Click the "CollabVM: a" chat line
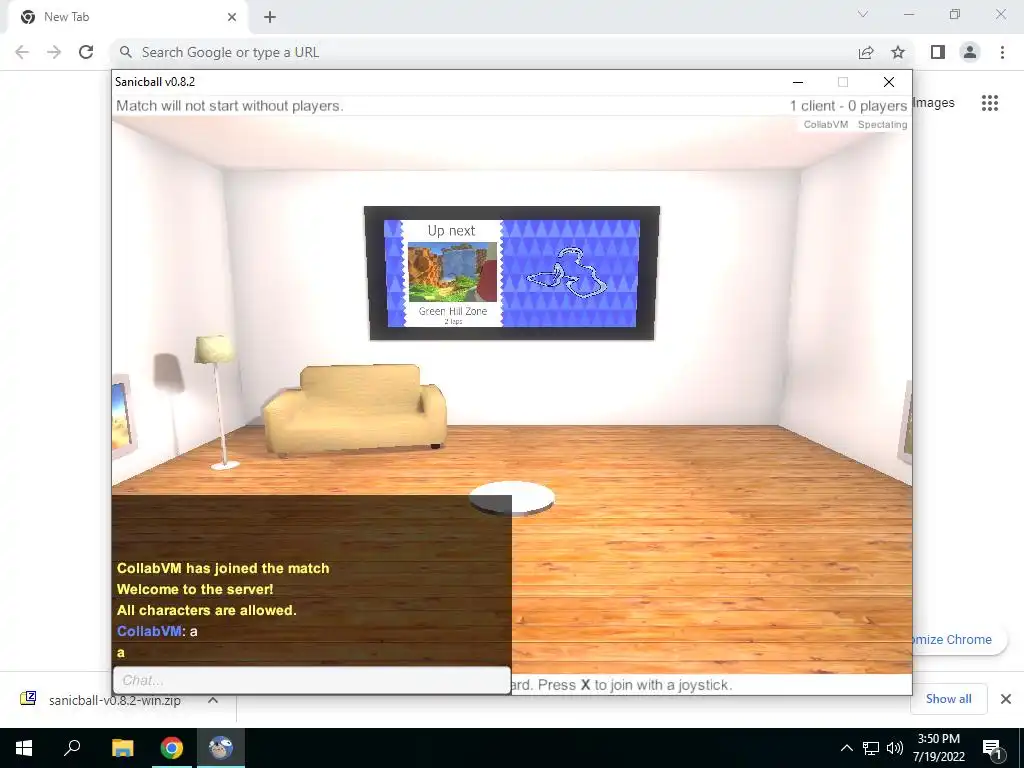Viewport: 1024px width, 768px height. click(157, 631)
